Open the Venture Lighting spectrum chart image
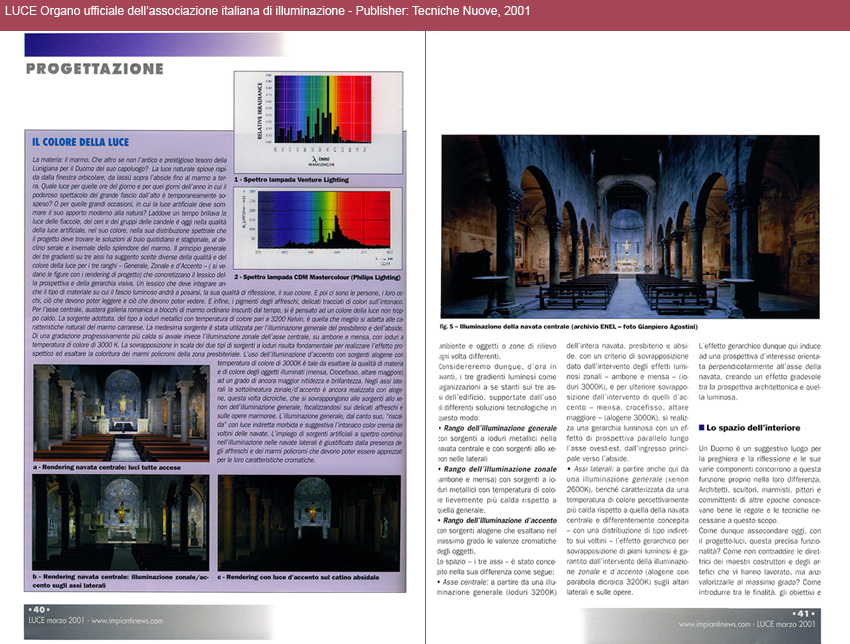This screenshot has height=644, width=850. coord(318,122)
